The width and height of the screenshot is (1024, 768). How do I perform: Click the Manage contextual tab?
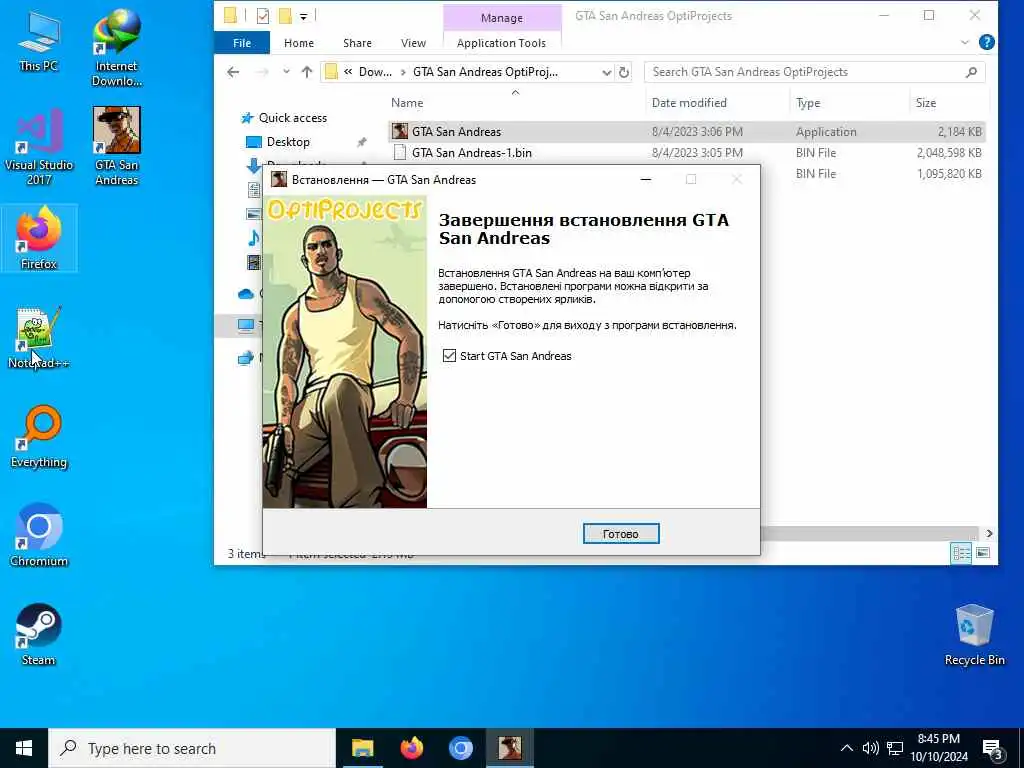coord(502,18)
